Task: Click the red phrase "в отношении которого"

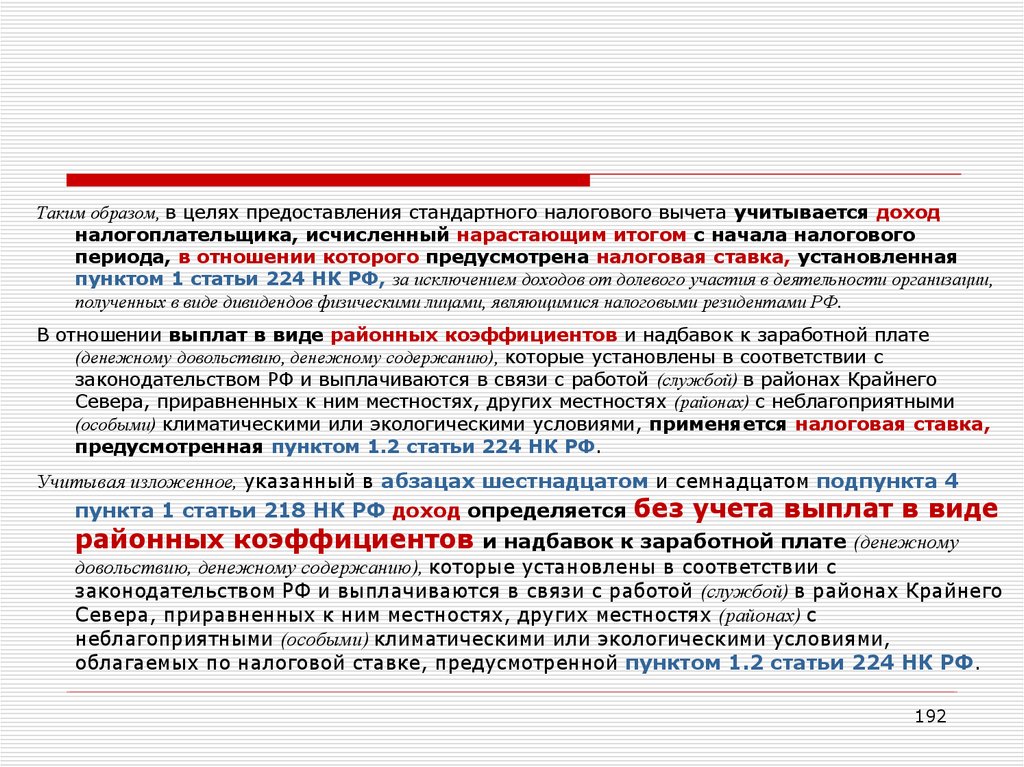Action: [298, 257]
